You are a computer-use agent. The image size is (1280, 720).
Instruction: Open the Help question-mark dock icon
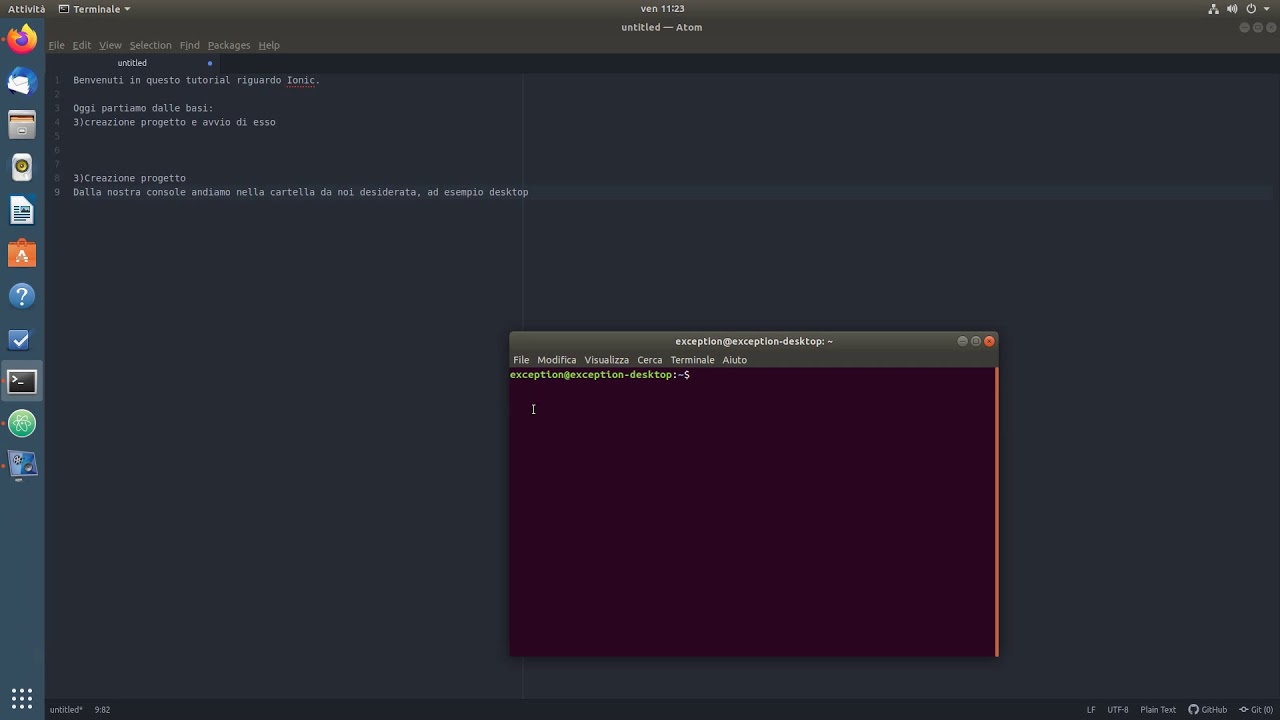click(x=22, y=296)
